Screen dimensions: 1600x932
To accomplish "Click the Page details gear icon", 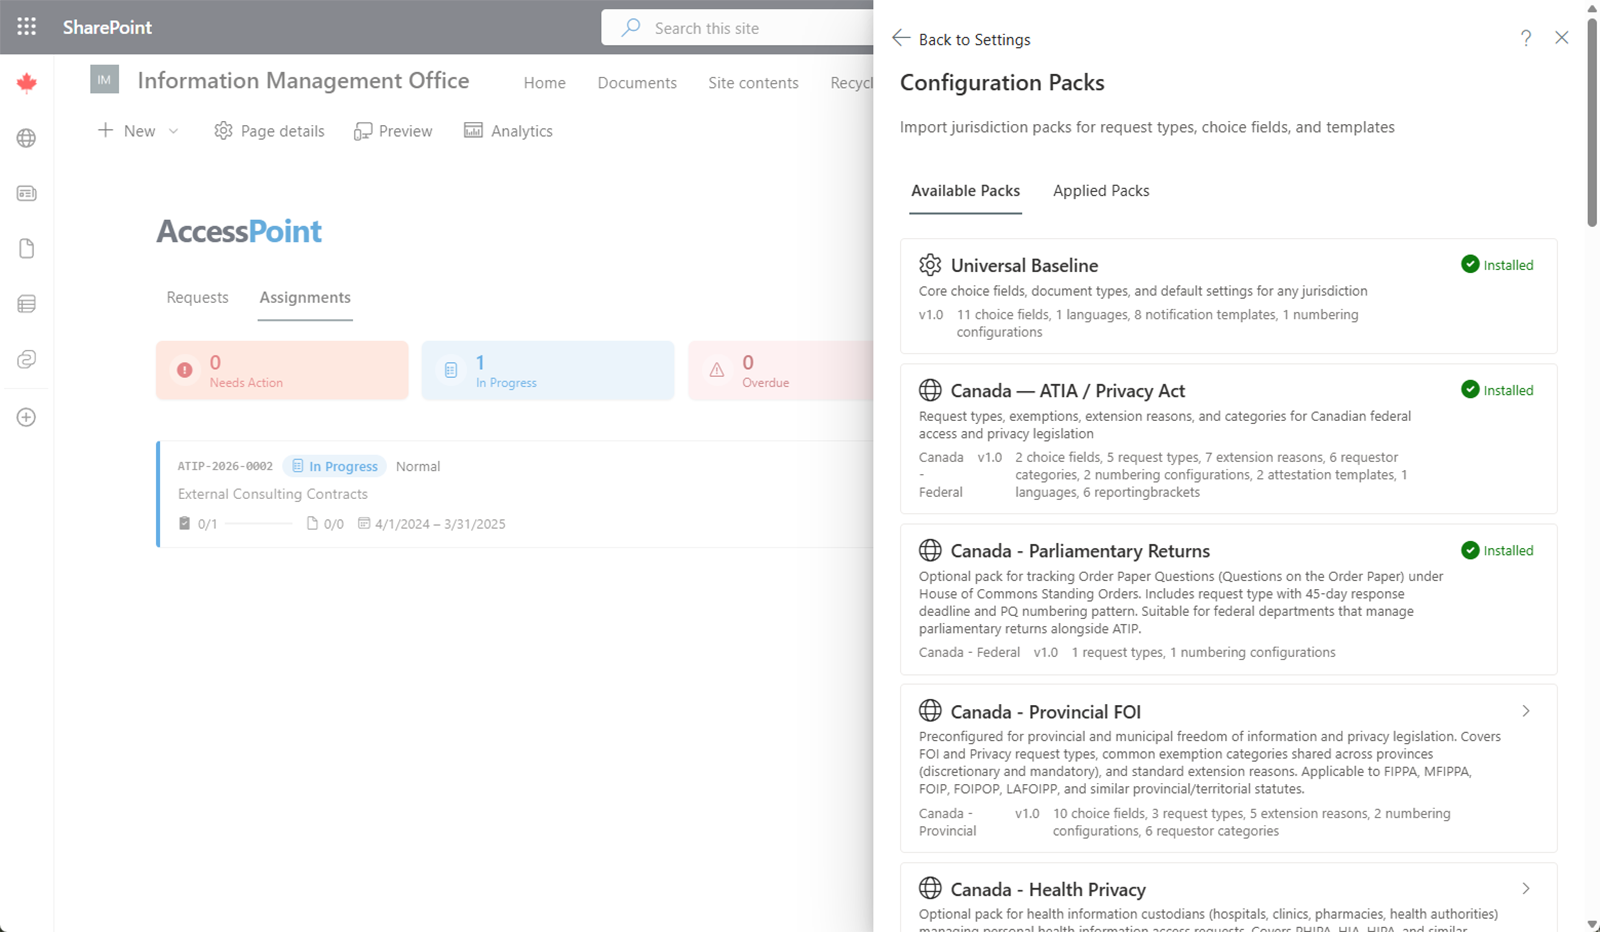I will (x=223, y=130).
